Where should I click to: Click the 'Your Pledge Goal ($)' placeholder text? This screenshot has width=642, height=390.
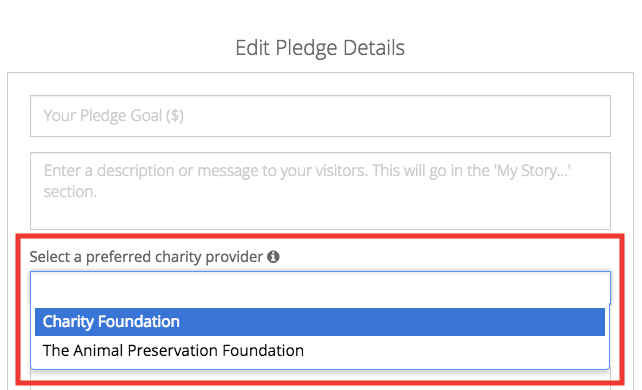(113, 116)
